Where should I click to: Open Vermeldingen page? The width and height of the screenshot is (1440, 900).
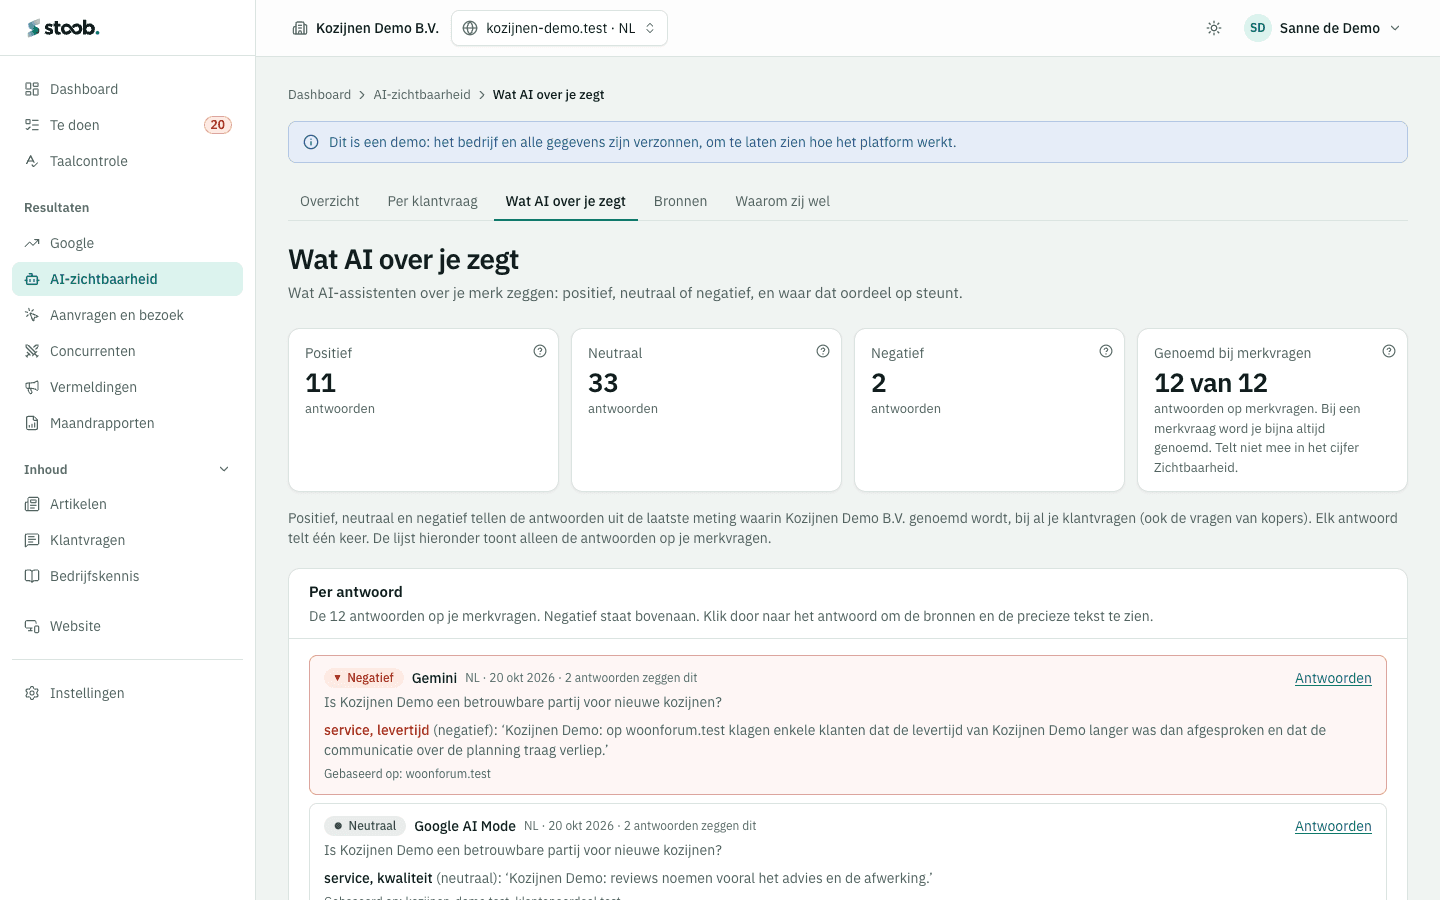[x=127, y=387]
